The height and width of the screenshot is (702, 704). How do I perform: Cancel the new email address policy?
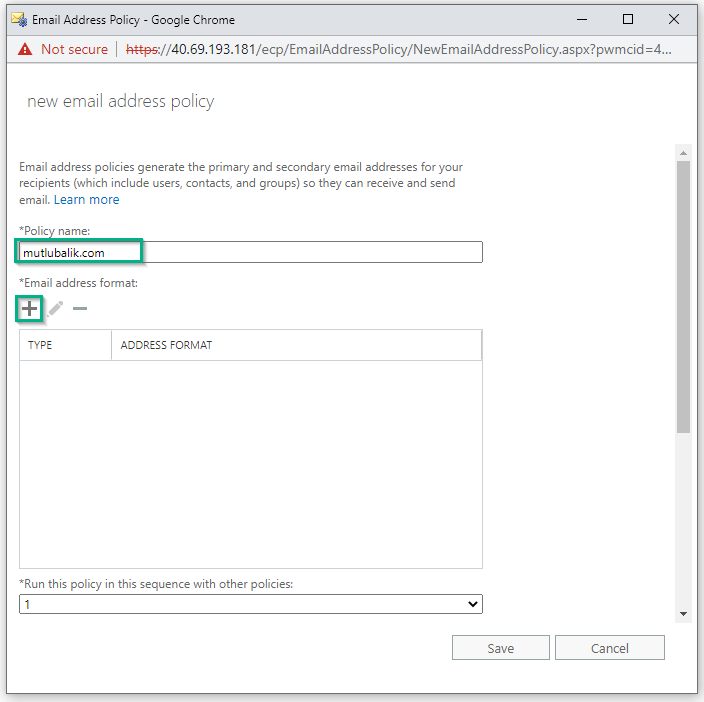[610, 648]
